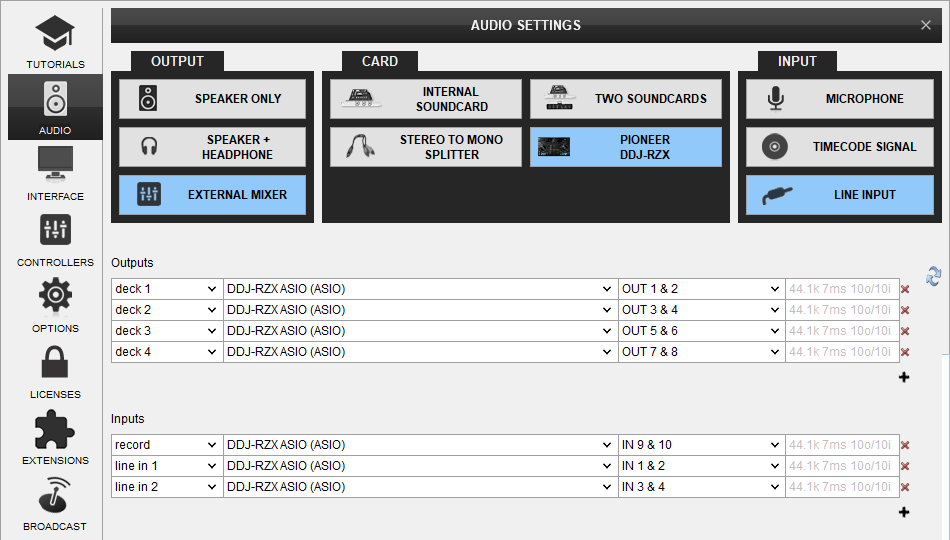Screen dimensions: 950x540
Task: Remove the deck 3 output row
Action: (x=905, y=331)
